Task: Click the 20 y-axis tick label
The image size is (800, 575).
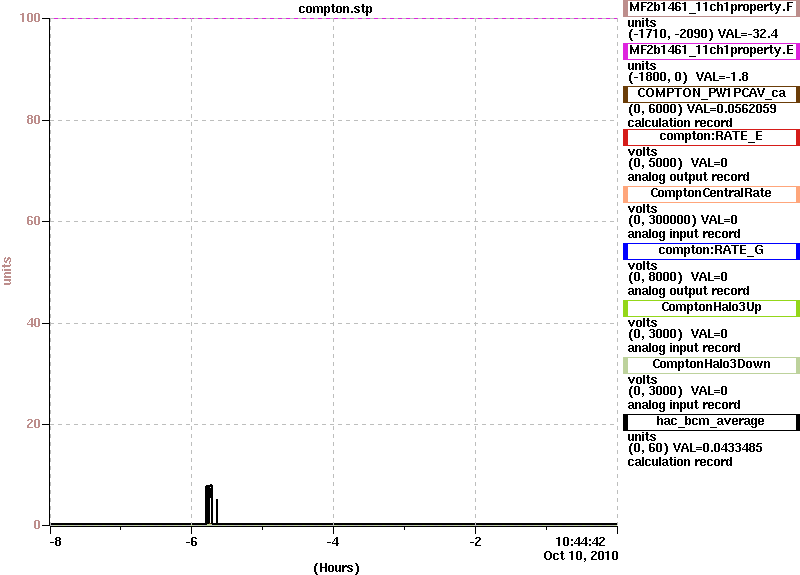Action: click(33, 424)
